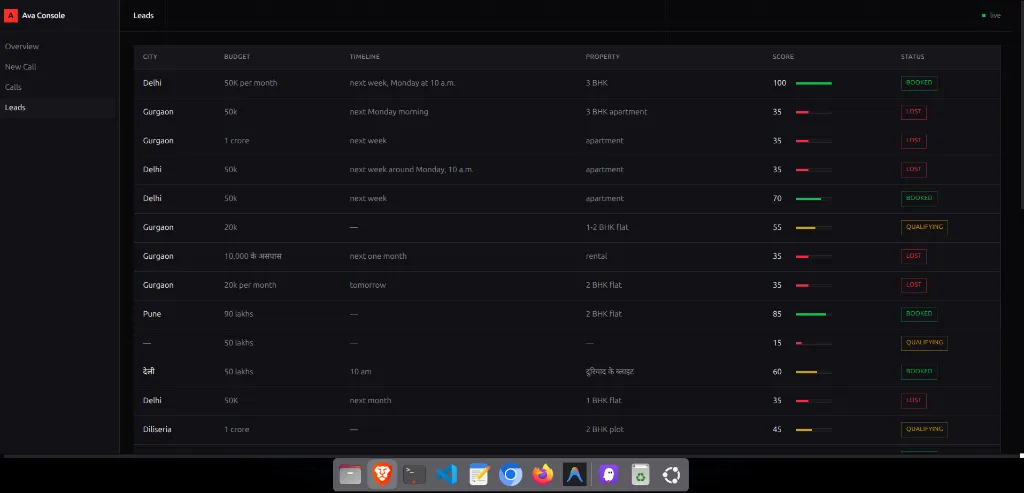1024x493 pixels.
Task: Select the '3 BHK apartment' property cell
Action: pyautogui.click(x=616, y=112)
